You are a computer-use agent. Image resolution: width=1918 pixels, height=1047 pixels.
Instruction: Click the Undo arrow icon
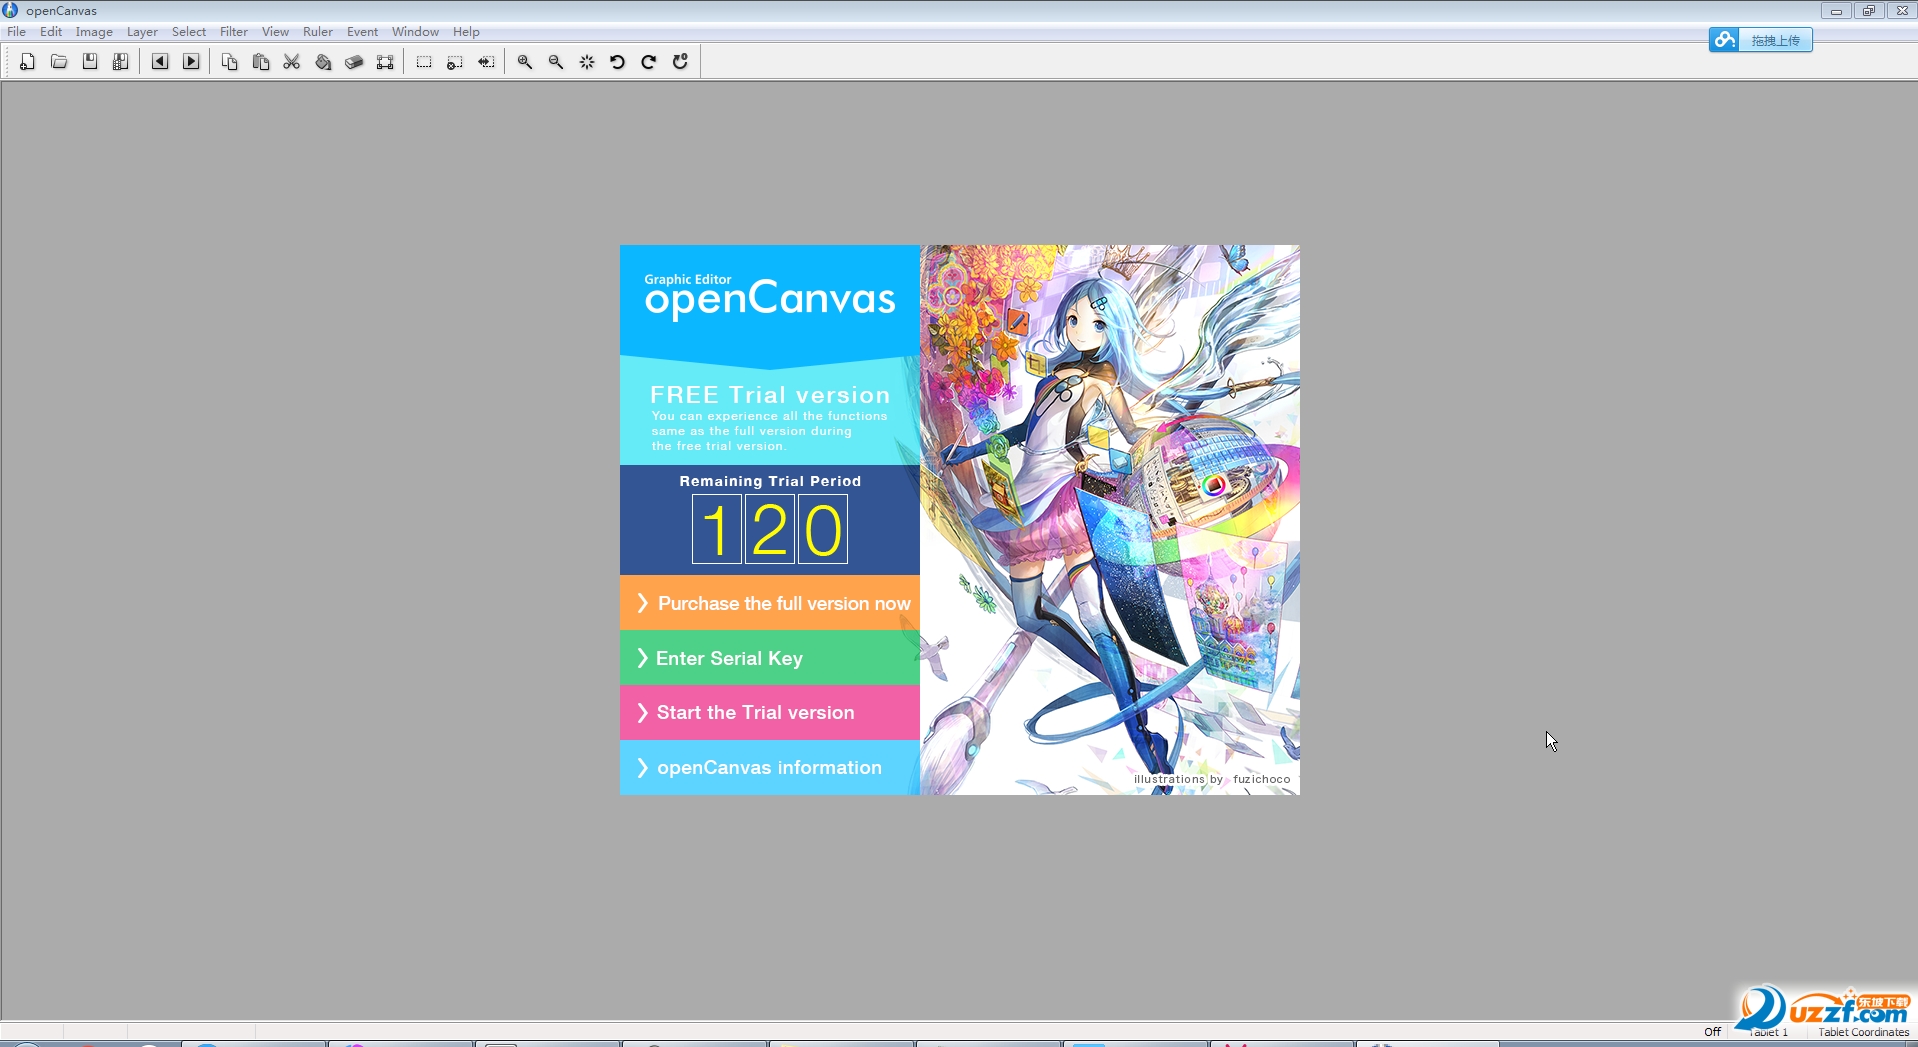coord(617,62)
